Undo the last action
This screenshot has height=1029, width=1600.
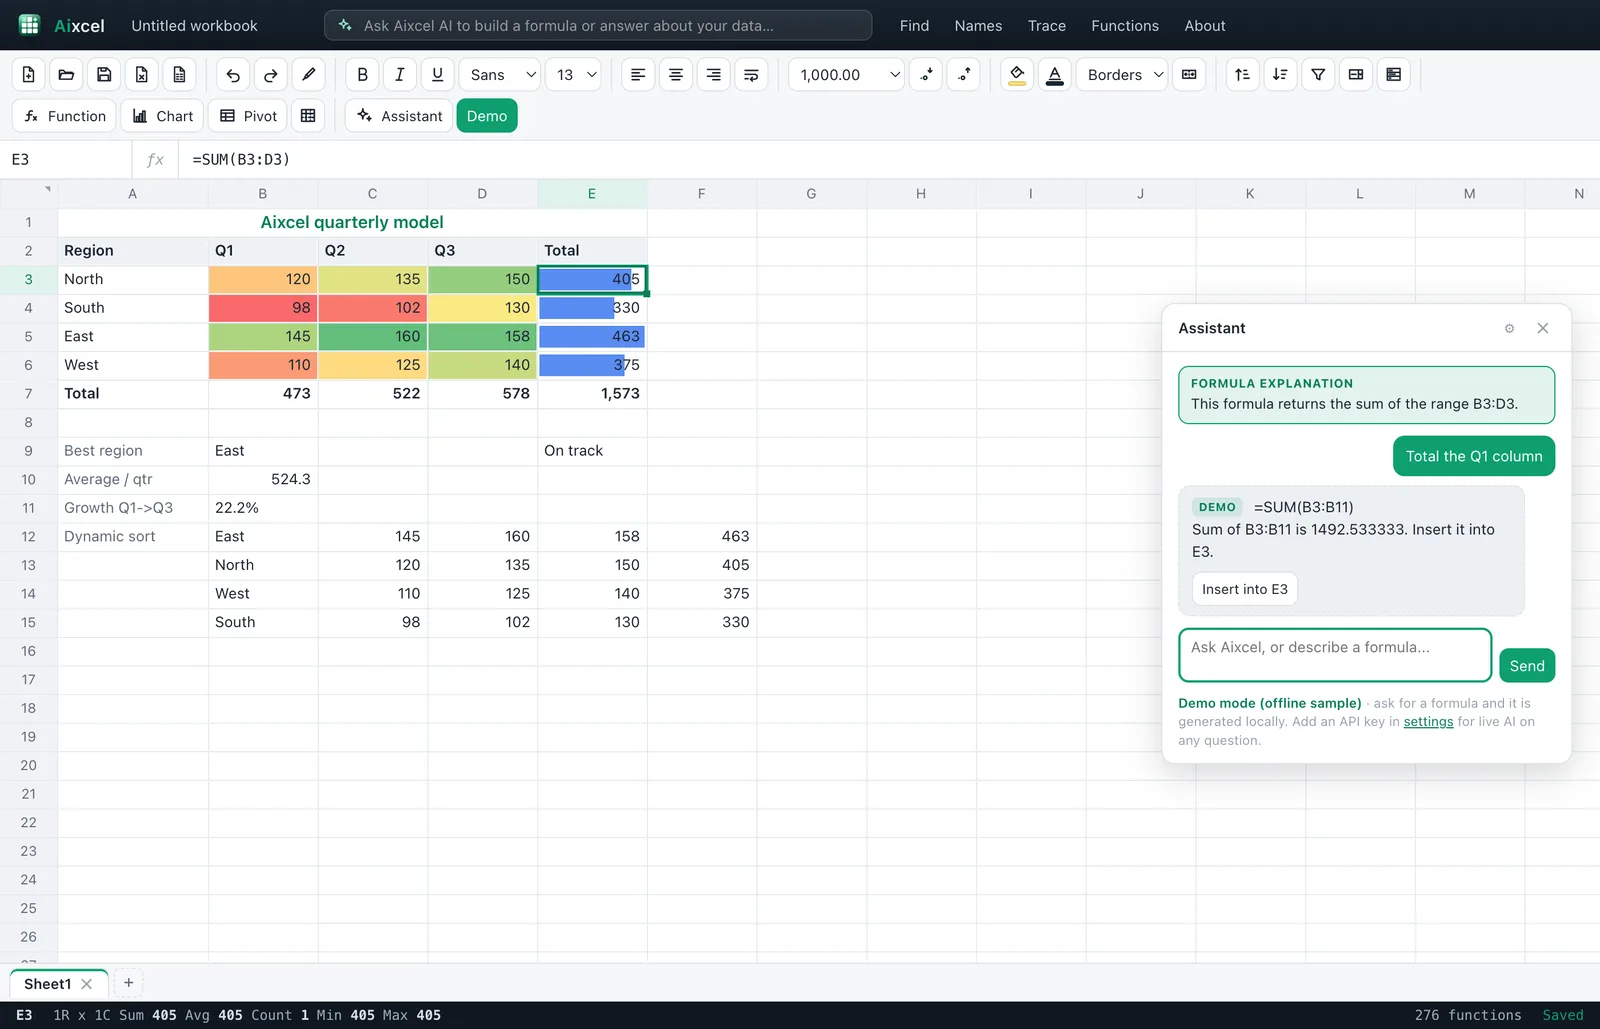(x=233, y=75)
